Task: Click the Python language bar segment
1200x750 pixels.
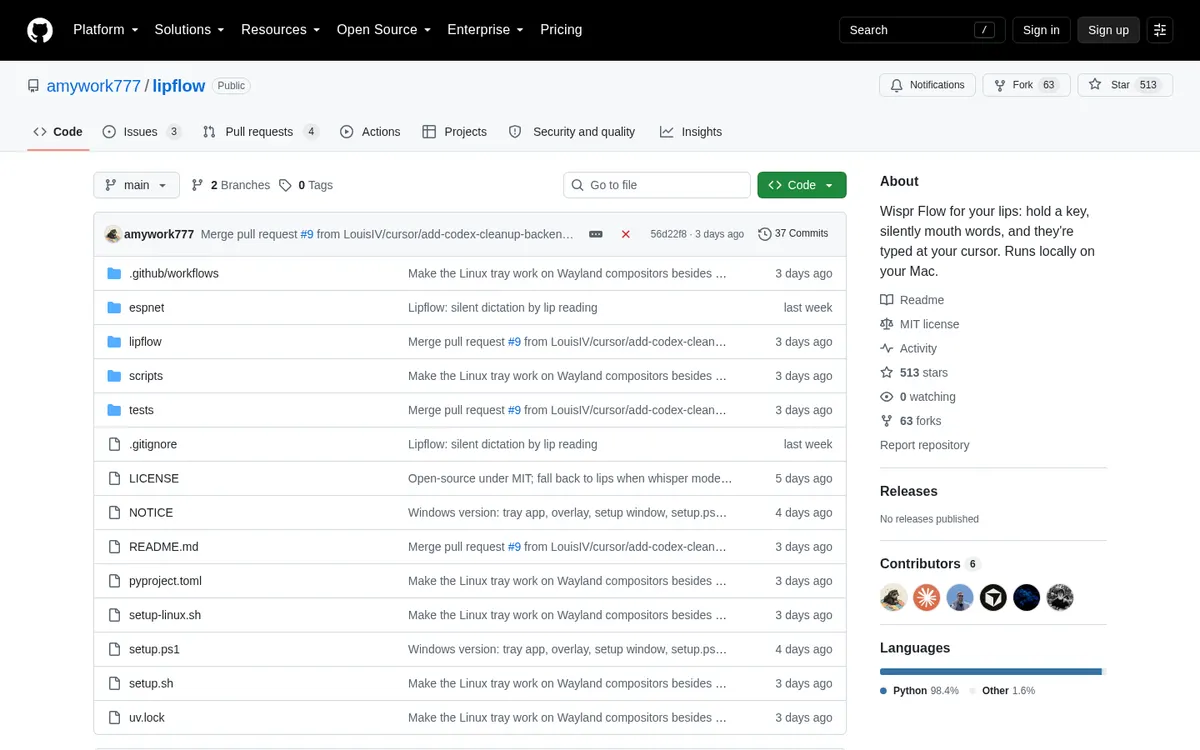Action: tap(990, 671)
